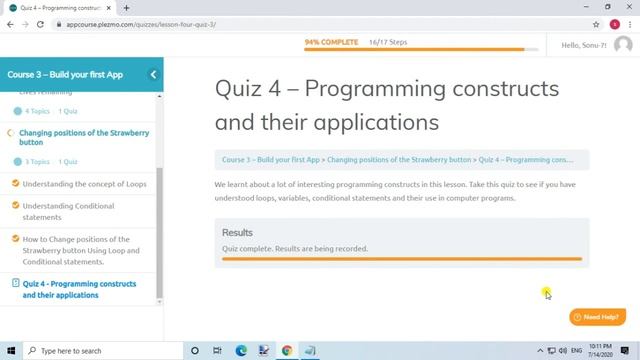640x360 pixels.
Task: Bookmark this page with star icon
Action: coord(596,24)
